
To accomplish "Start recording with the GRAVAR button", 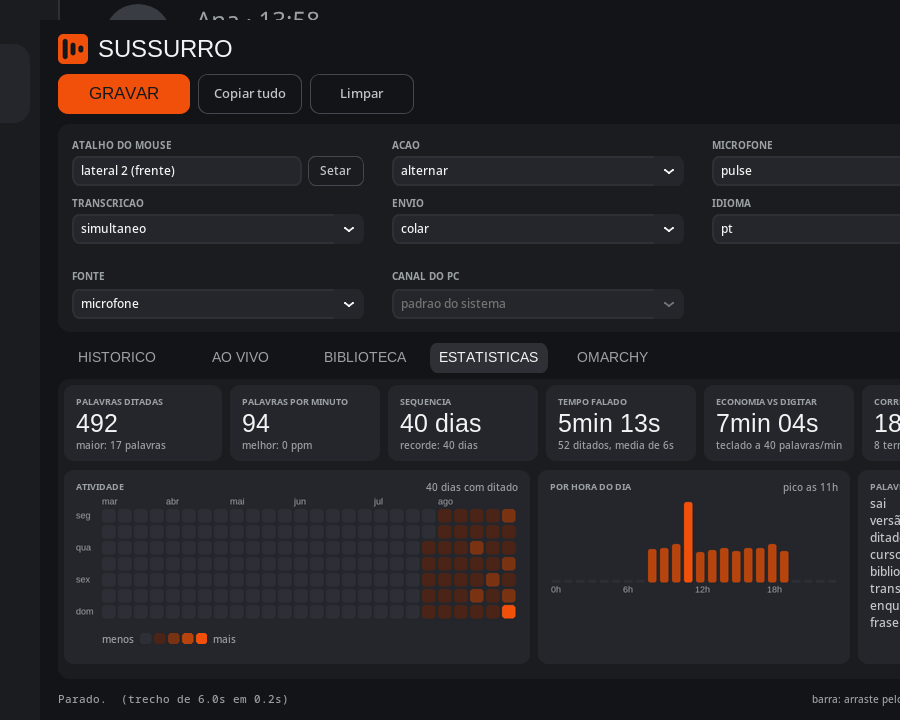I will (x=124, y=94).
